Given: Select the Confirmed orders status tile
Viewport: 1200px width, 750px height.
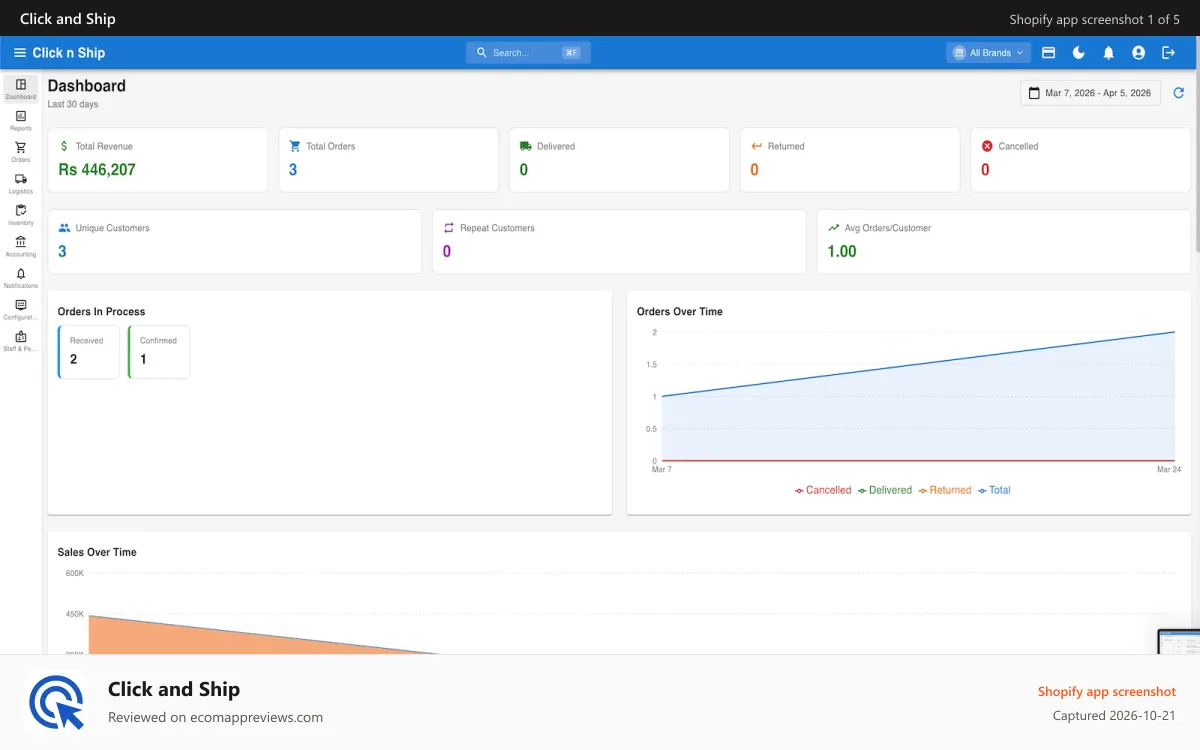Looking at the screenshot, I should [x=159, y=352].
